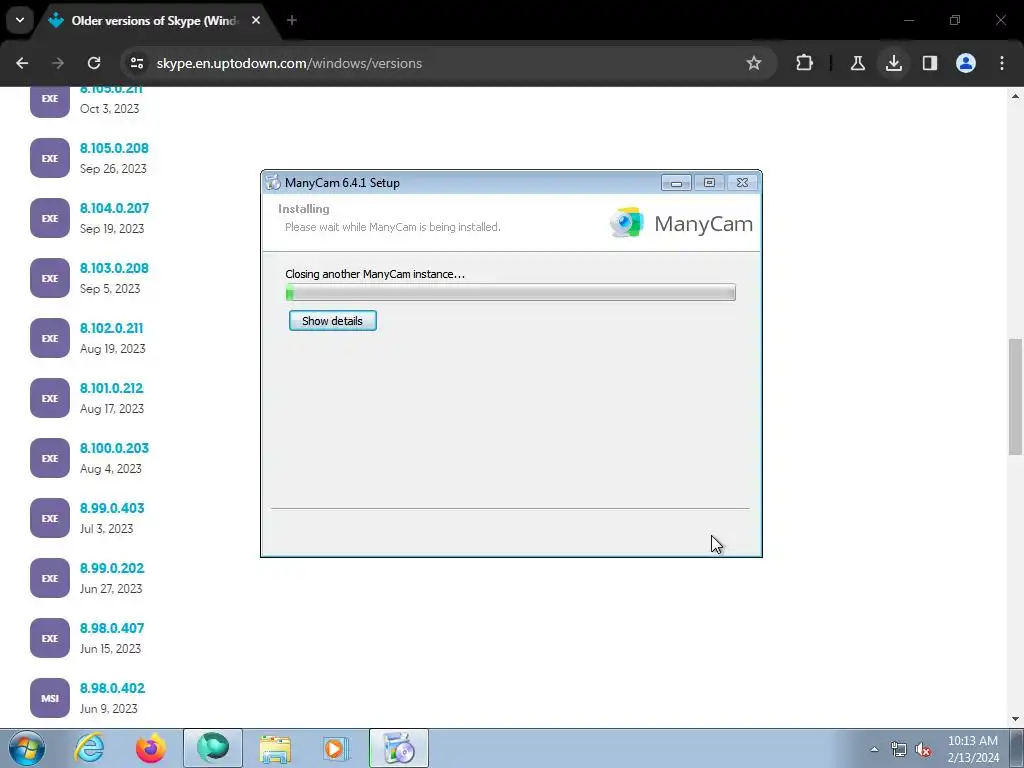The height and width of the screenshot is (768, 1024).
Task: Click EXE icon for version 8.105.0.208
Action: point(50,158)
